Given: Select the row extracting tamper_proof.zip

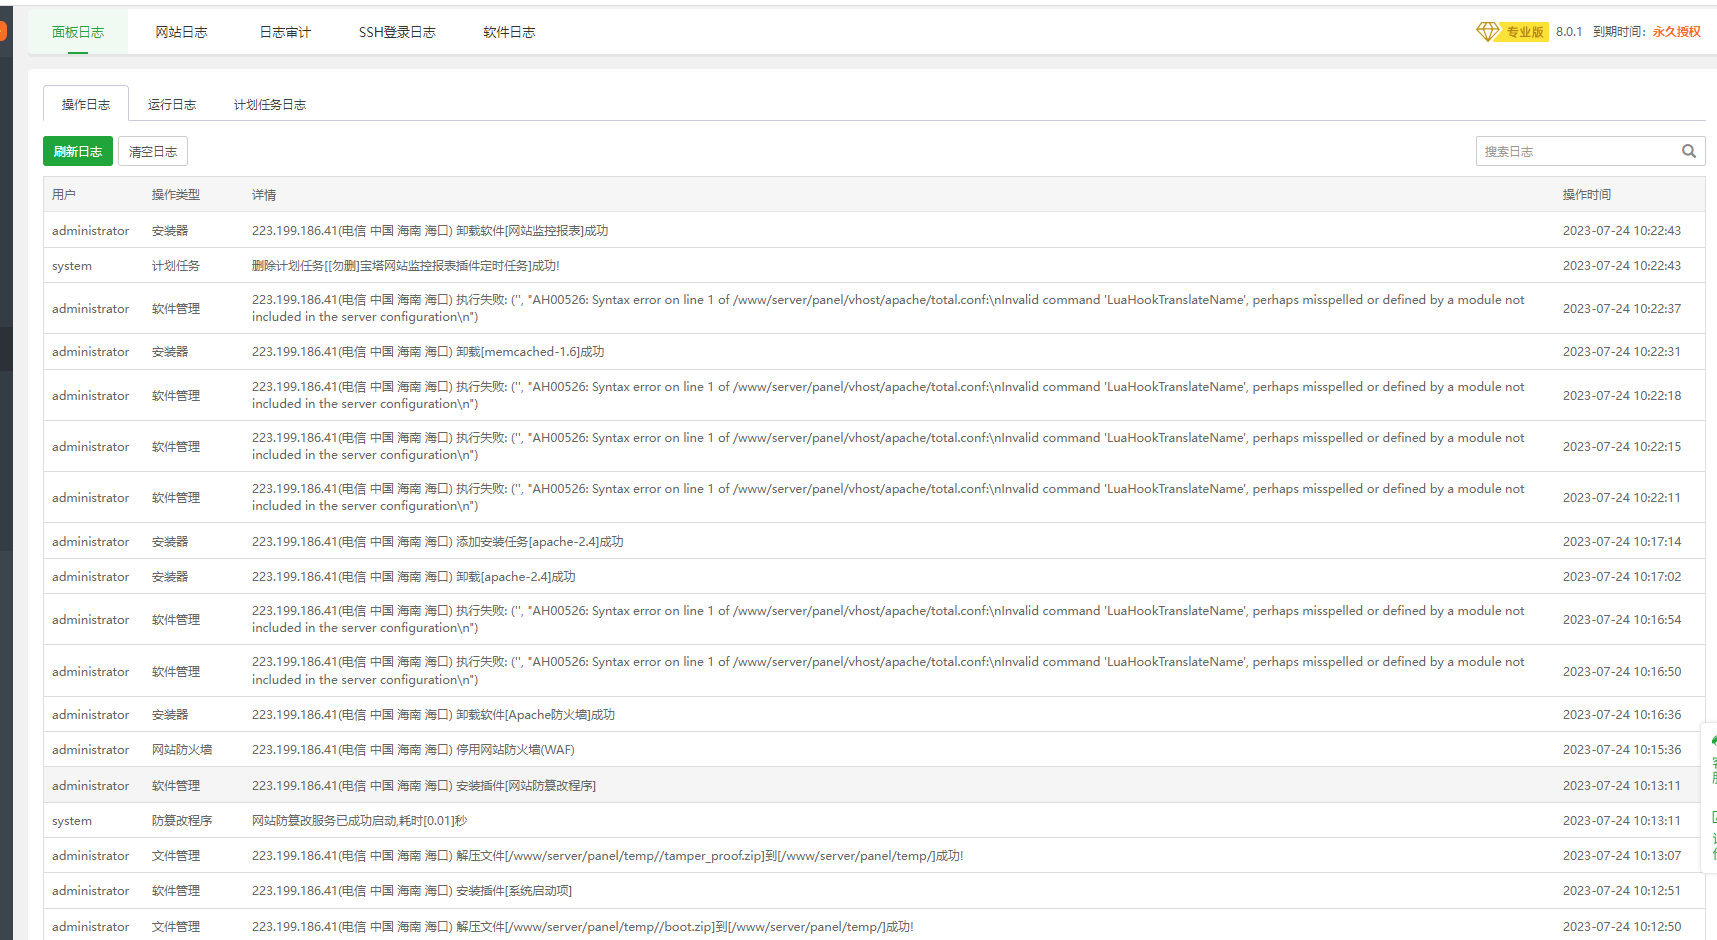Looking at the screenshot, I should 874,855.
